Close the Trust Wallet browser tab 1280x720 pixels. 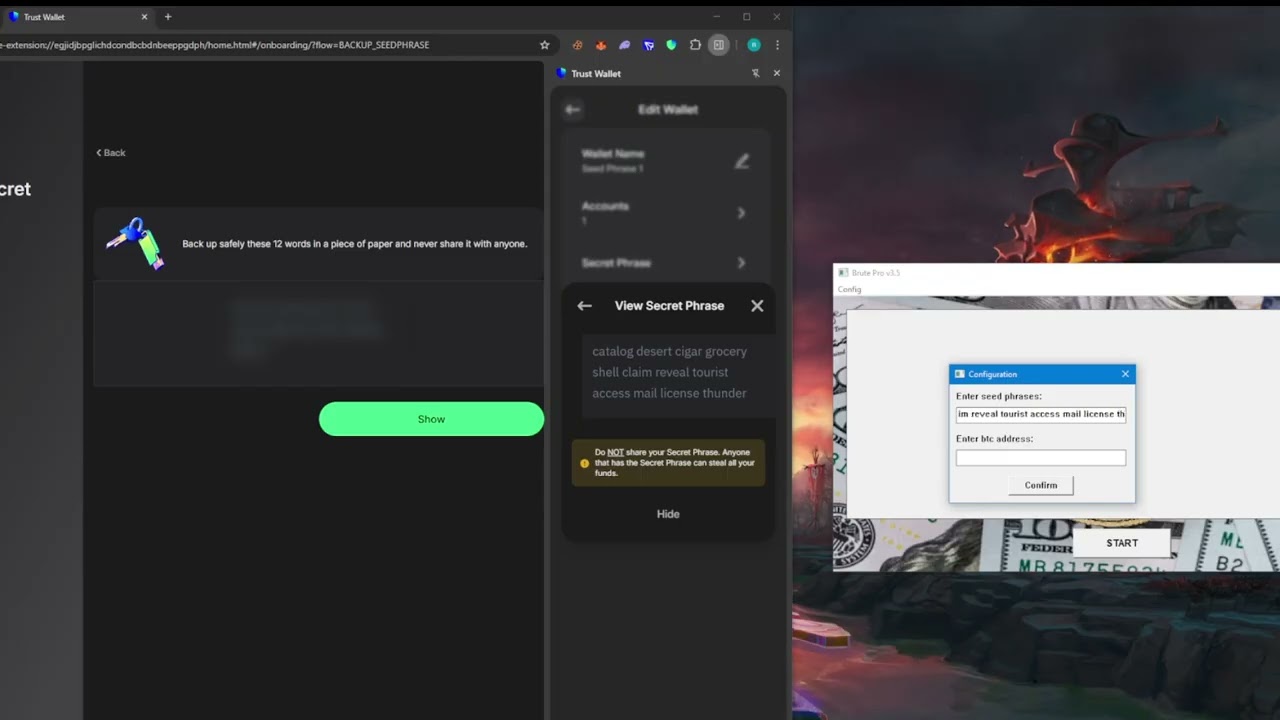click(144, 17)
